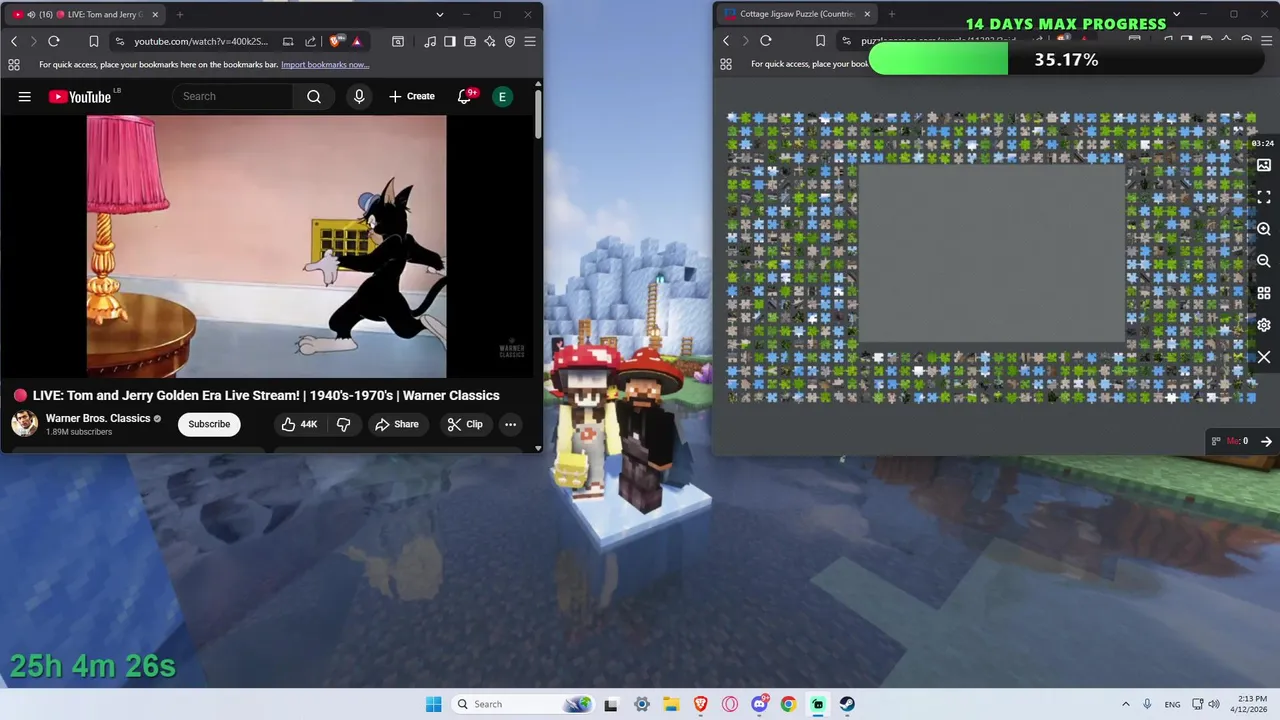Select the Cottage Jigsaw Puzzle tab
Viewport: 1280px width, 720px height.
pos(795,15)
